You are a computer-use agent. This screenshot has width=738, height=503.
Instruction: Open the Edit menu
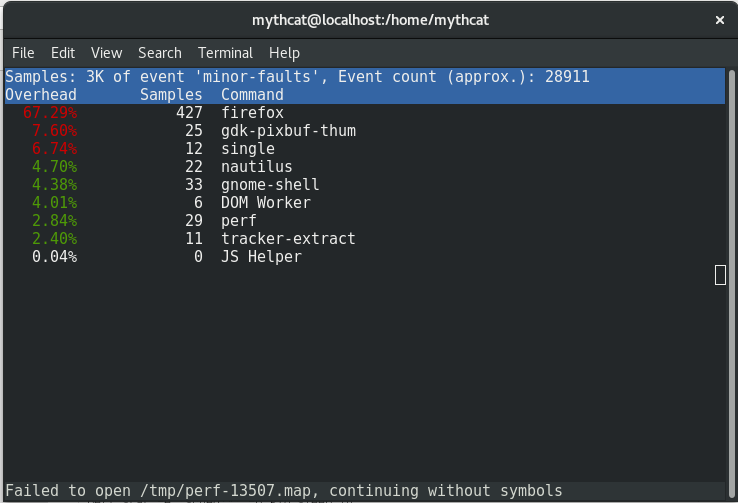[x=63, y=53]
